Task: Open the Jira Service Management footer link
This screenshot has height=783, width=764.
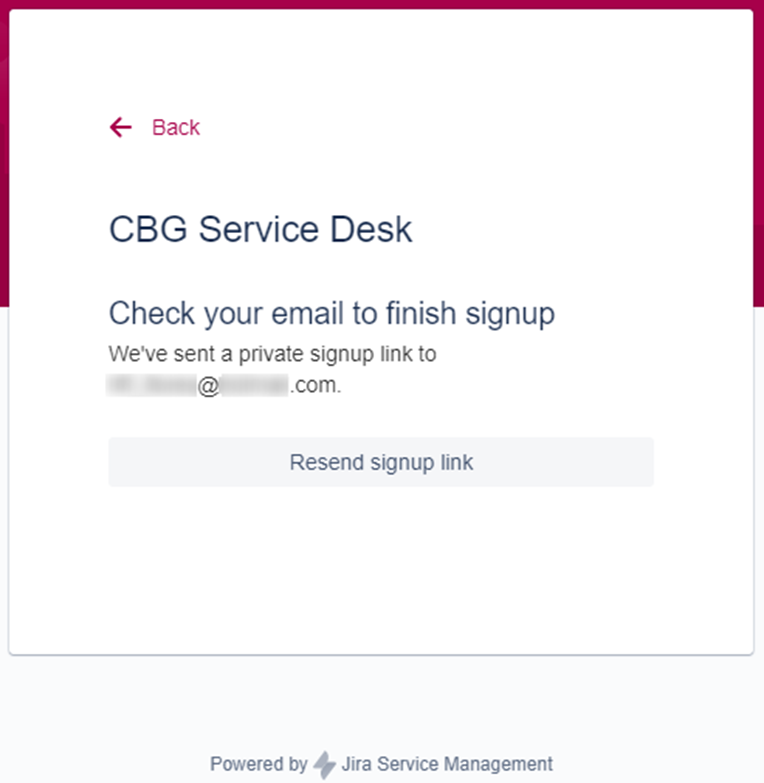Action: 447,764
